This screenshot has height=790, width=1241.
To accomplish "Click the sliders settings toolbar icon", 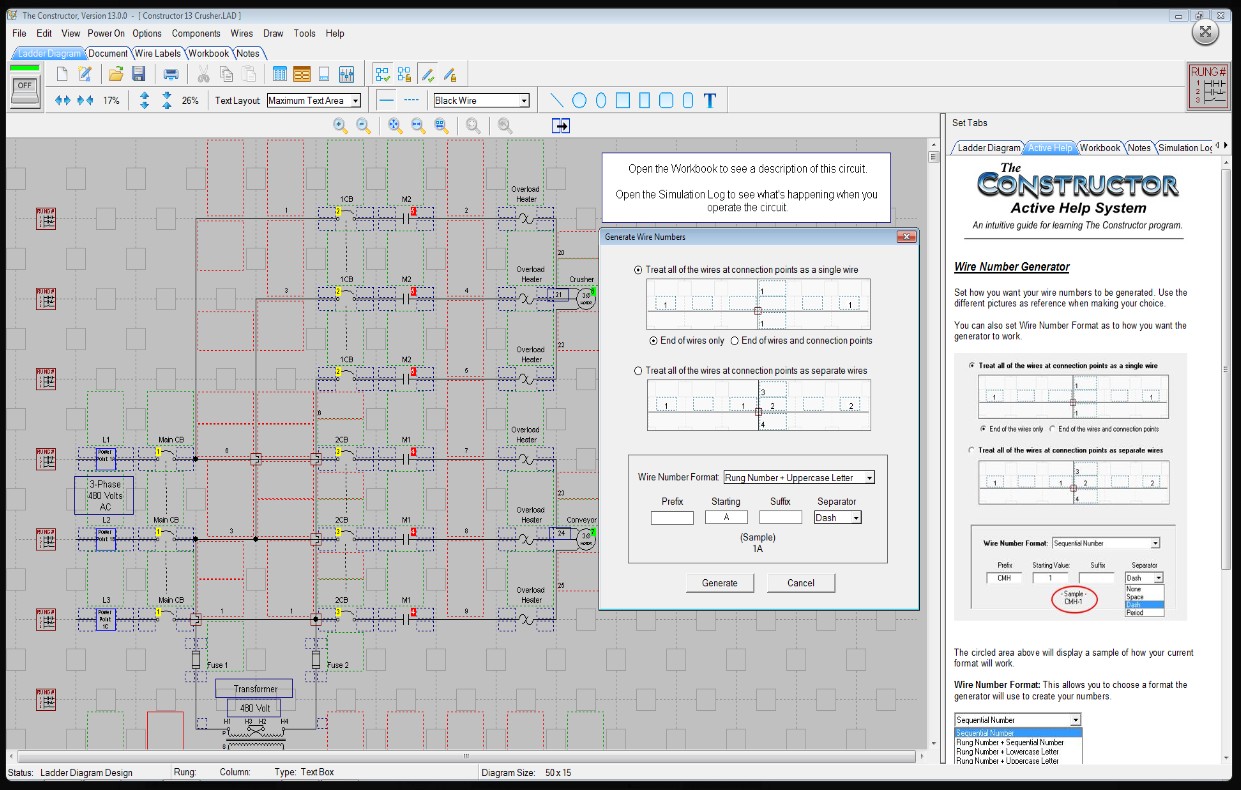I will tap(347, 74).
